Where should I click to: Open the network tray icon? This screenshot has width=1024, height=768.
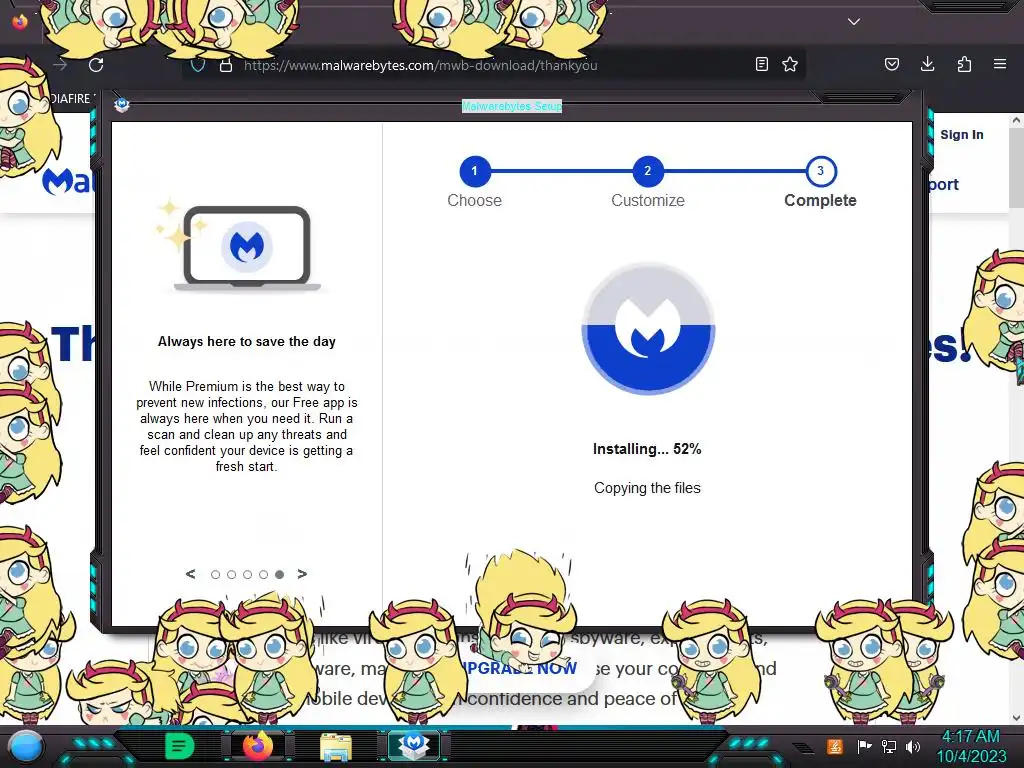[889, 746]
